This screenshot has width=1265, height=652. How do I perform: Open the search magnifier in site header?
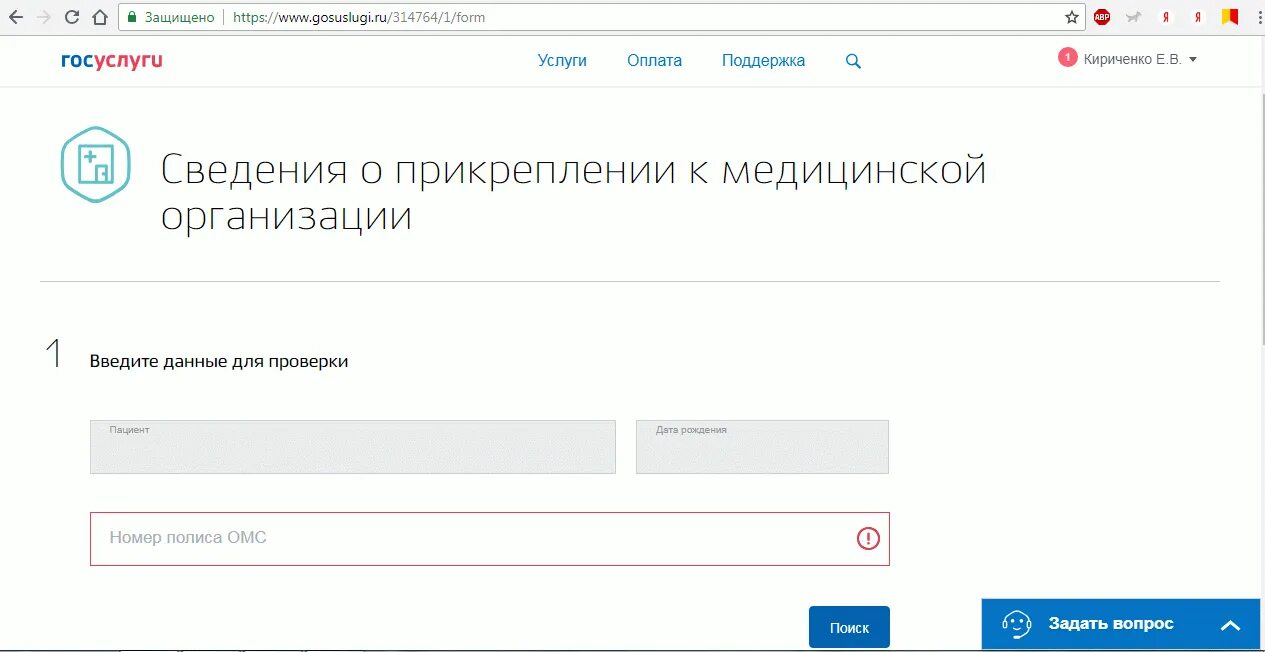click(853, 61)
